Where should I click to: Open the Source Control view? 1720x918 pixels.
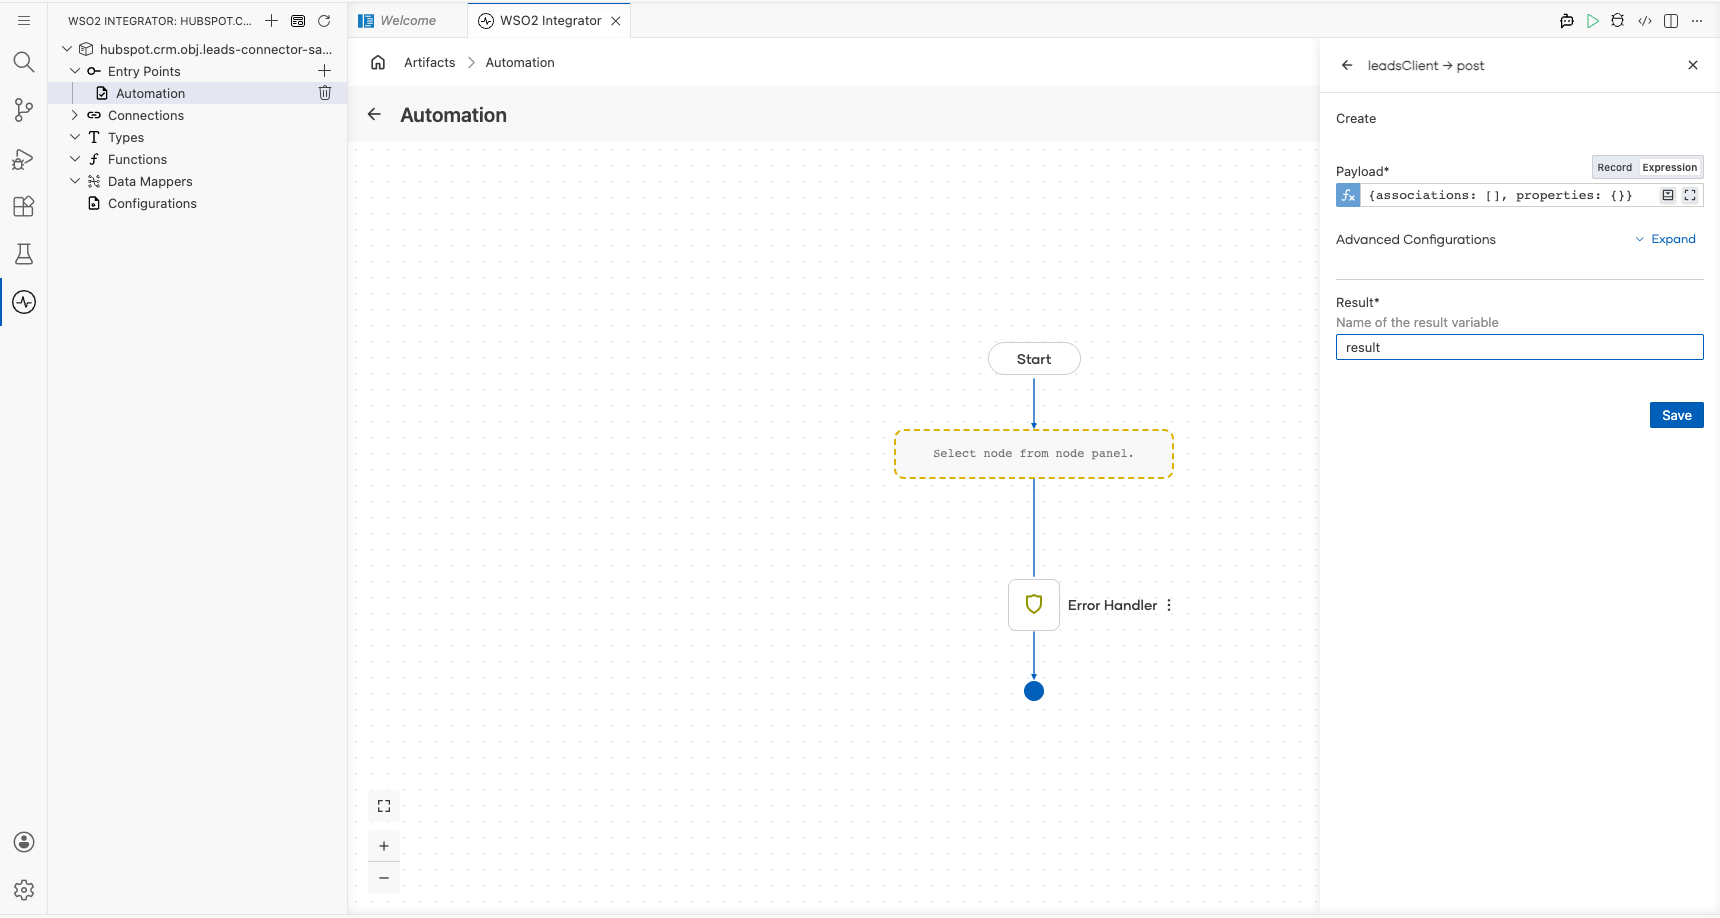[24, 110]
